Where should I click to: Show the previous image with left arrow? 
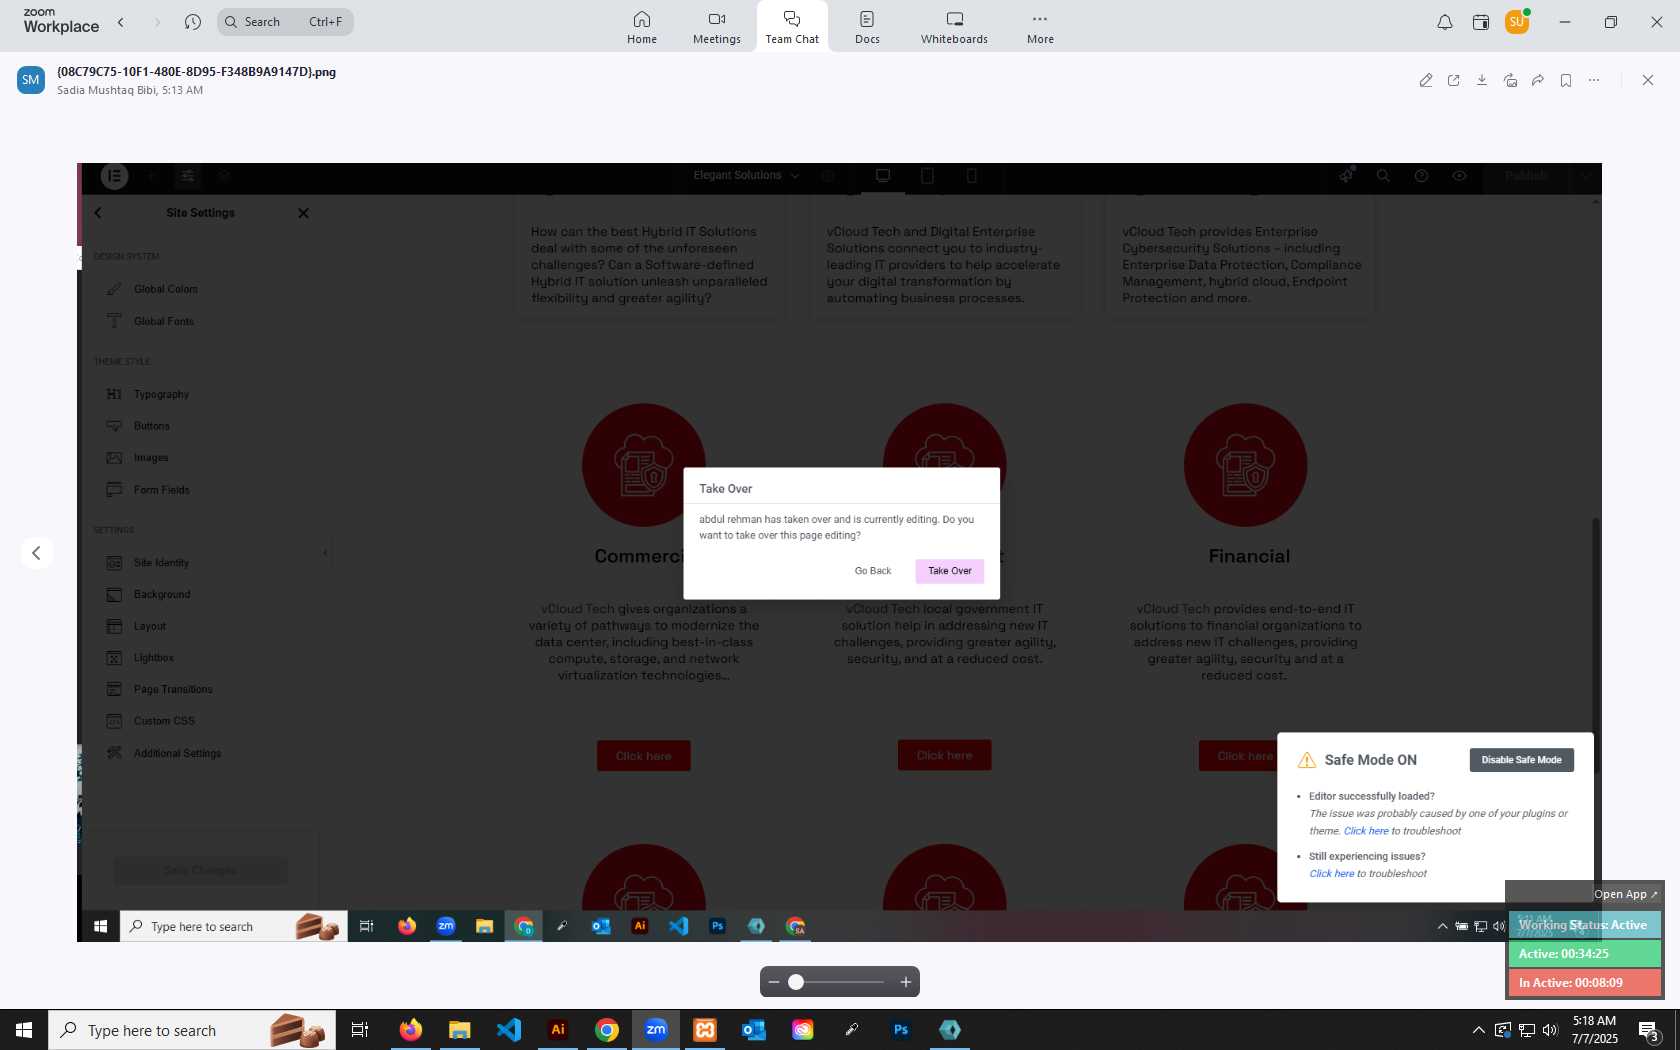tap(36, 553)
